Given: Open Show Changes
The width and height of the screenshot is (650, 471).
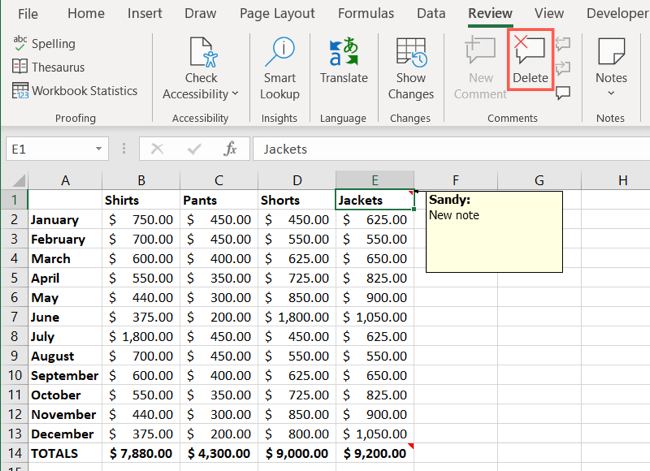Looking at the screenshot, I should (x=410, y=68).
